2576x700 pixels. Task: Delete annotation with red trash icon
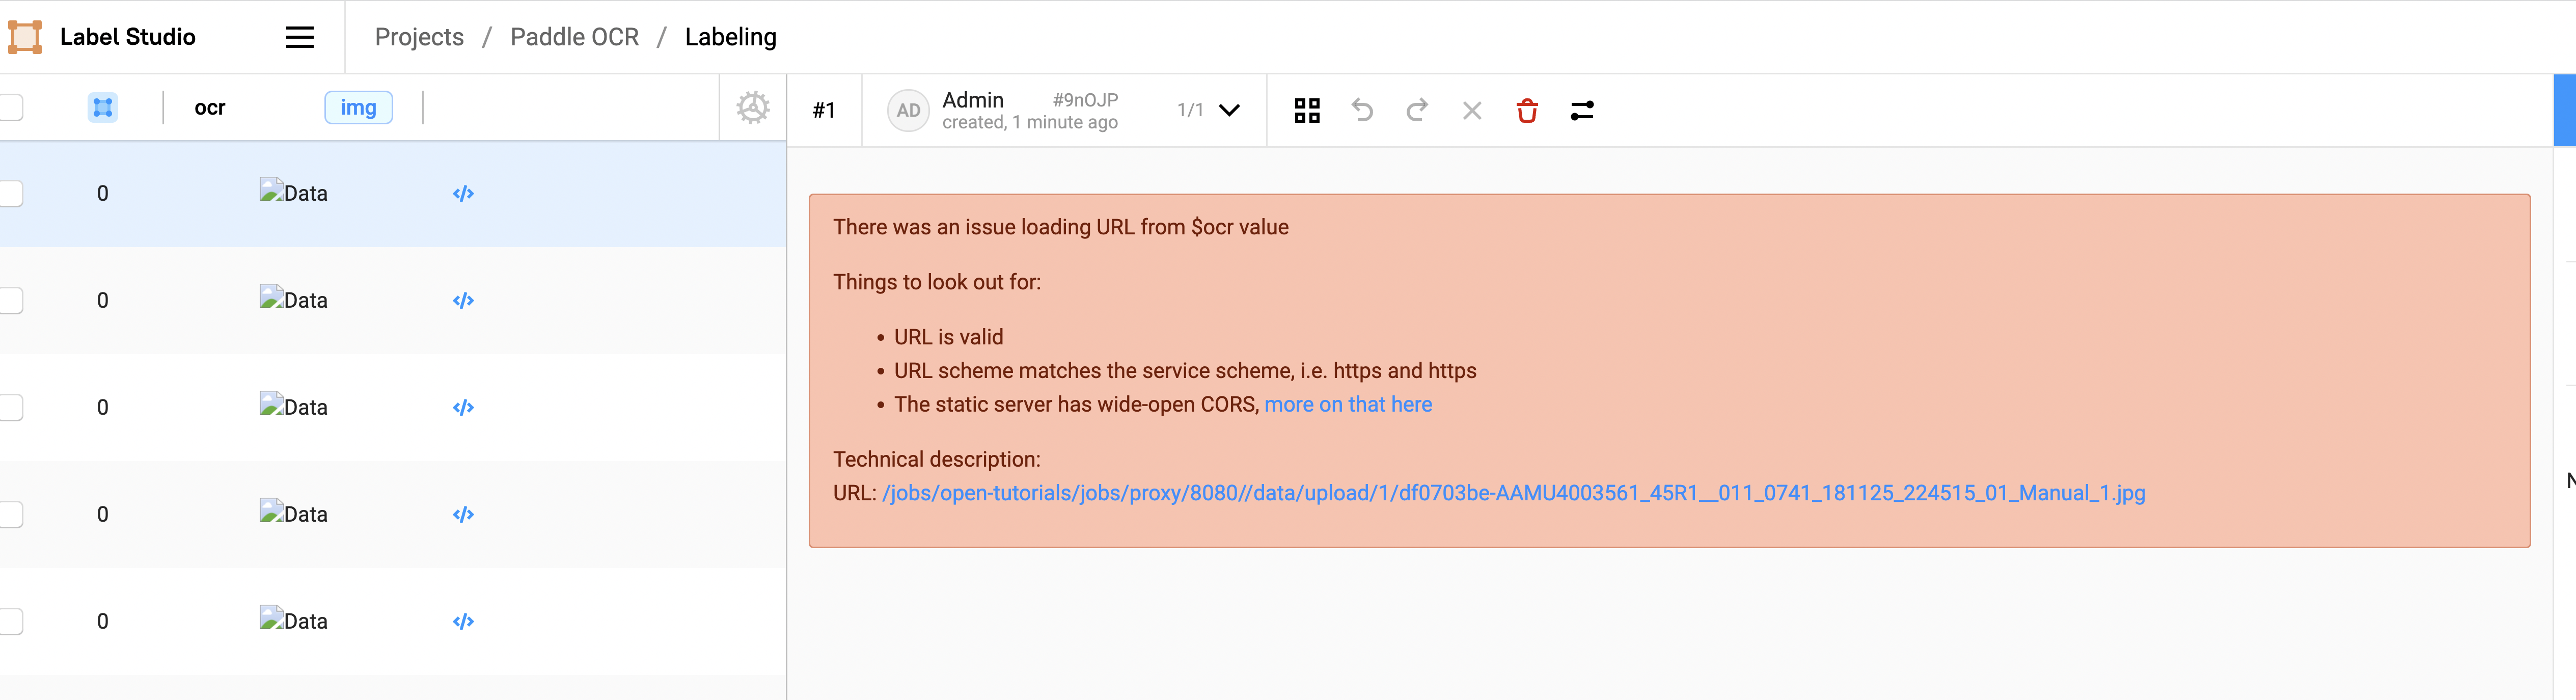1526,110
